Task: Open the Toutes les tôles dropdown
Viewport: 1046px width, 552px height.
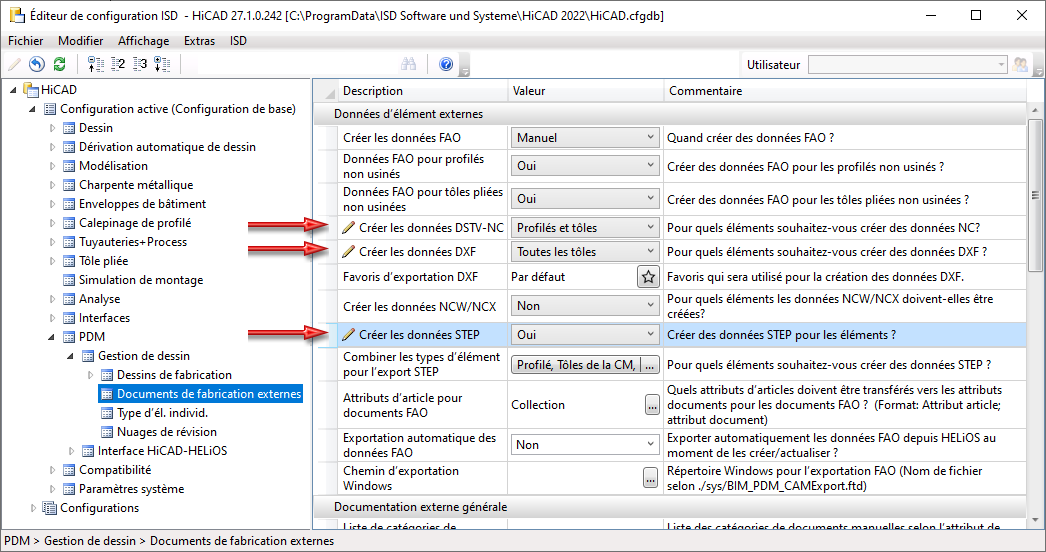Action: (x=585, y=252)
